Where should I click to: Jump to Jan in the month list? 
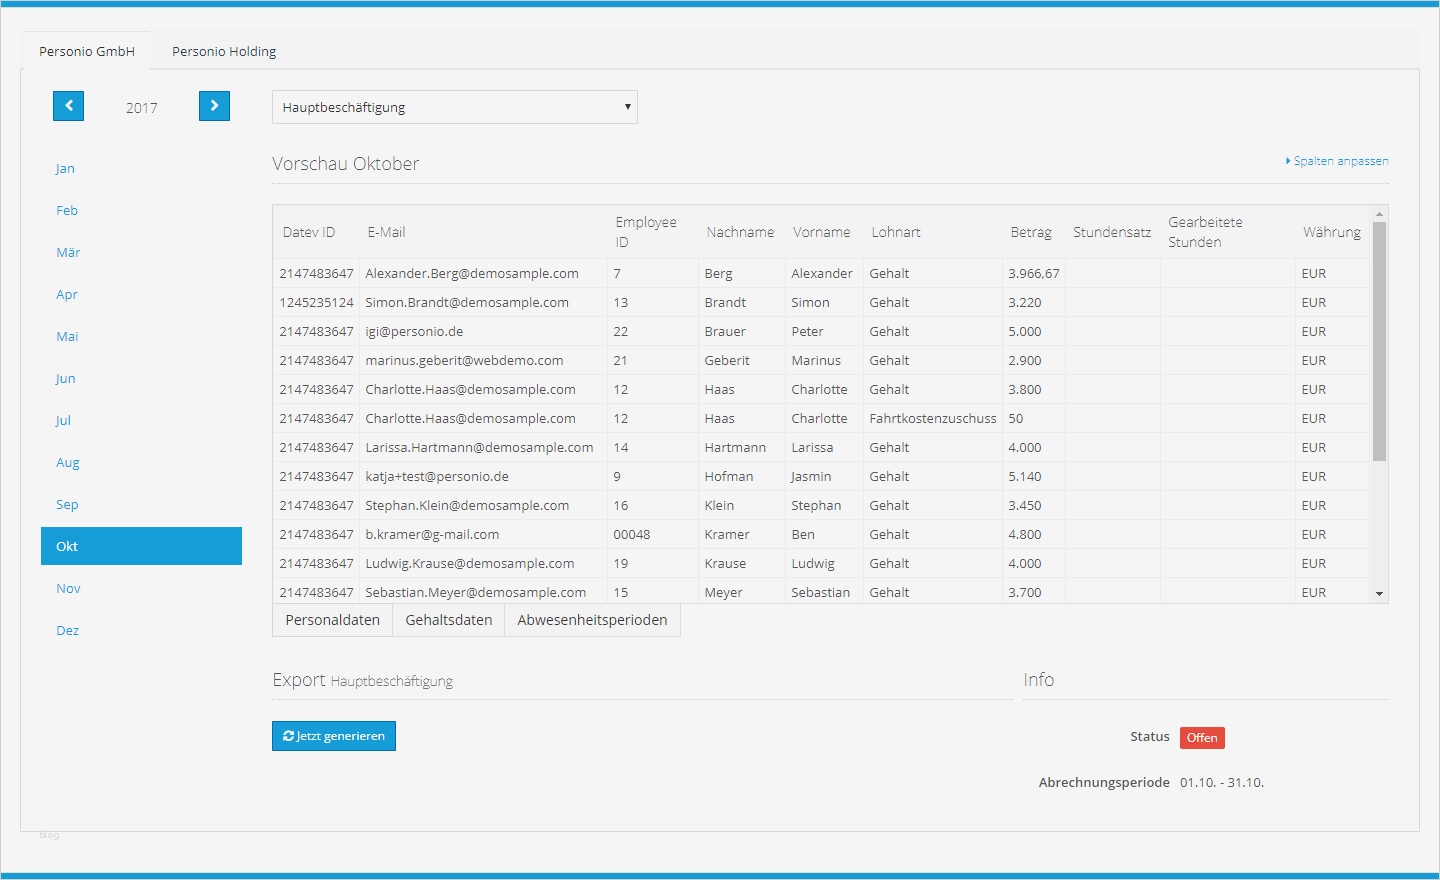[65, 168]
